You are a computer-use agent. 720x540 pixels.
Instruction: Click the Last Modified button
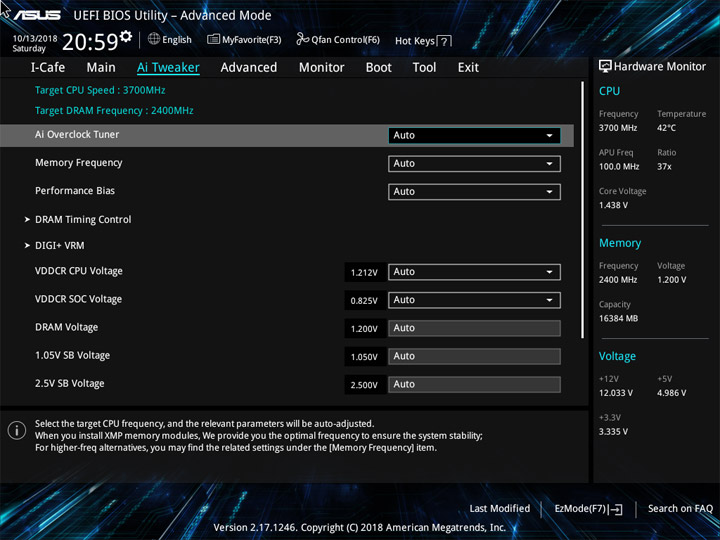(500, 509)
